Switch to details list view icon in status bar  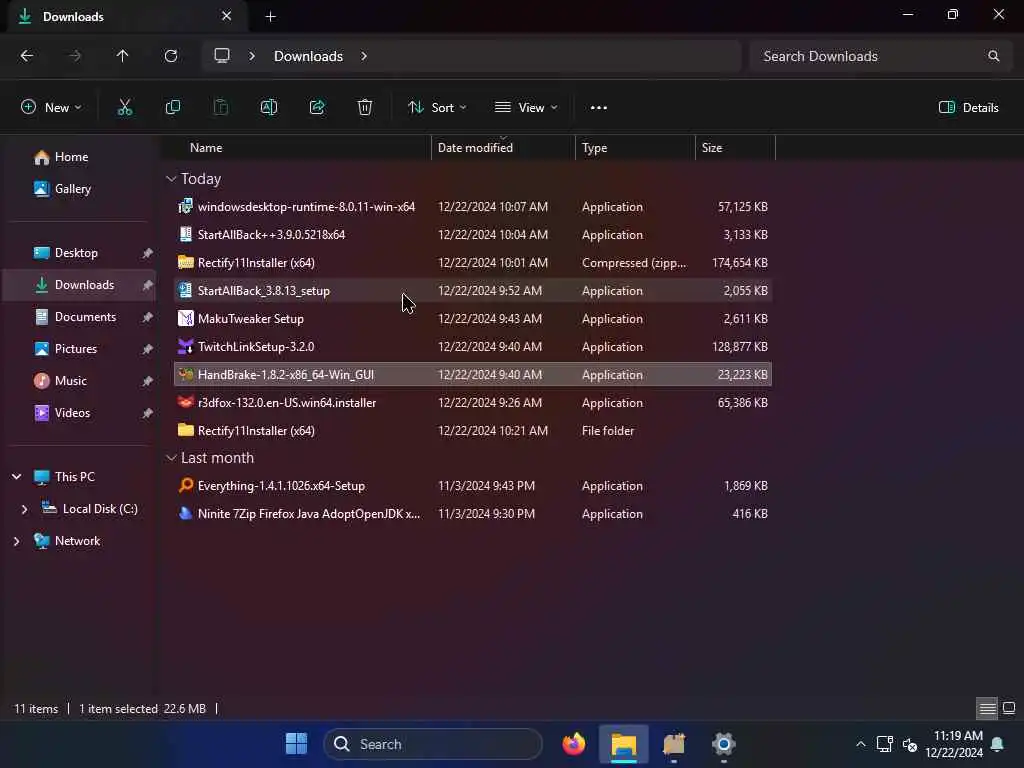pos(987,708)
